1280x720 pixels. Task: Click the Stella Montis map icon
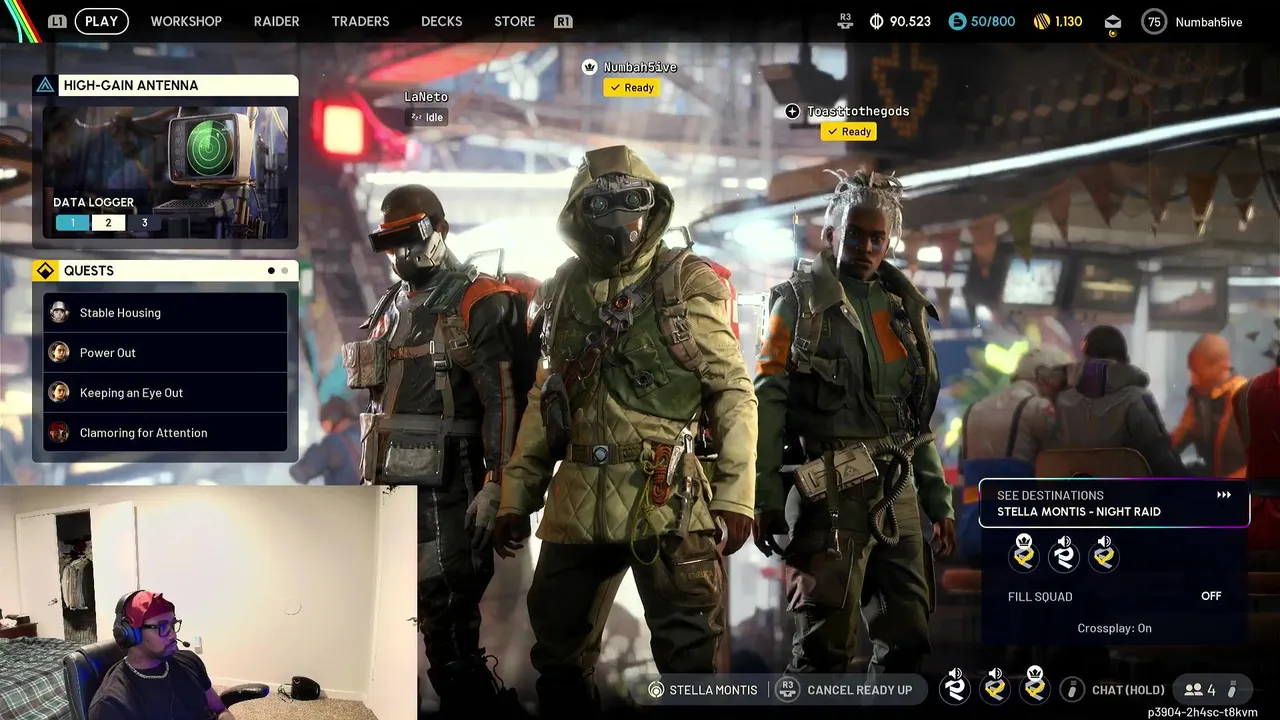point(656,690)
